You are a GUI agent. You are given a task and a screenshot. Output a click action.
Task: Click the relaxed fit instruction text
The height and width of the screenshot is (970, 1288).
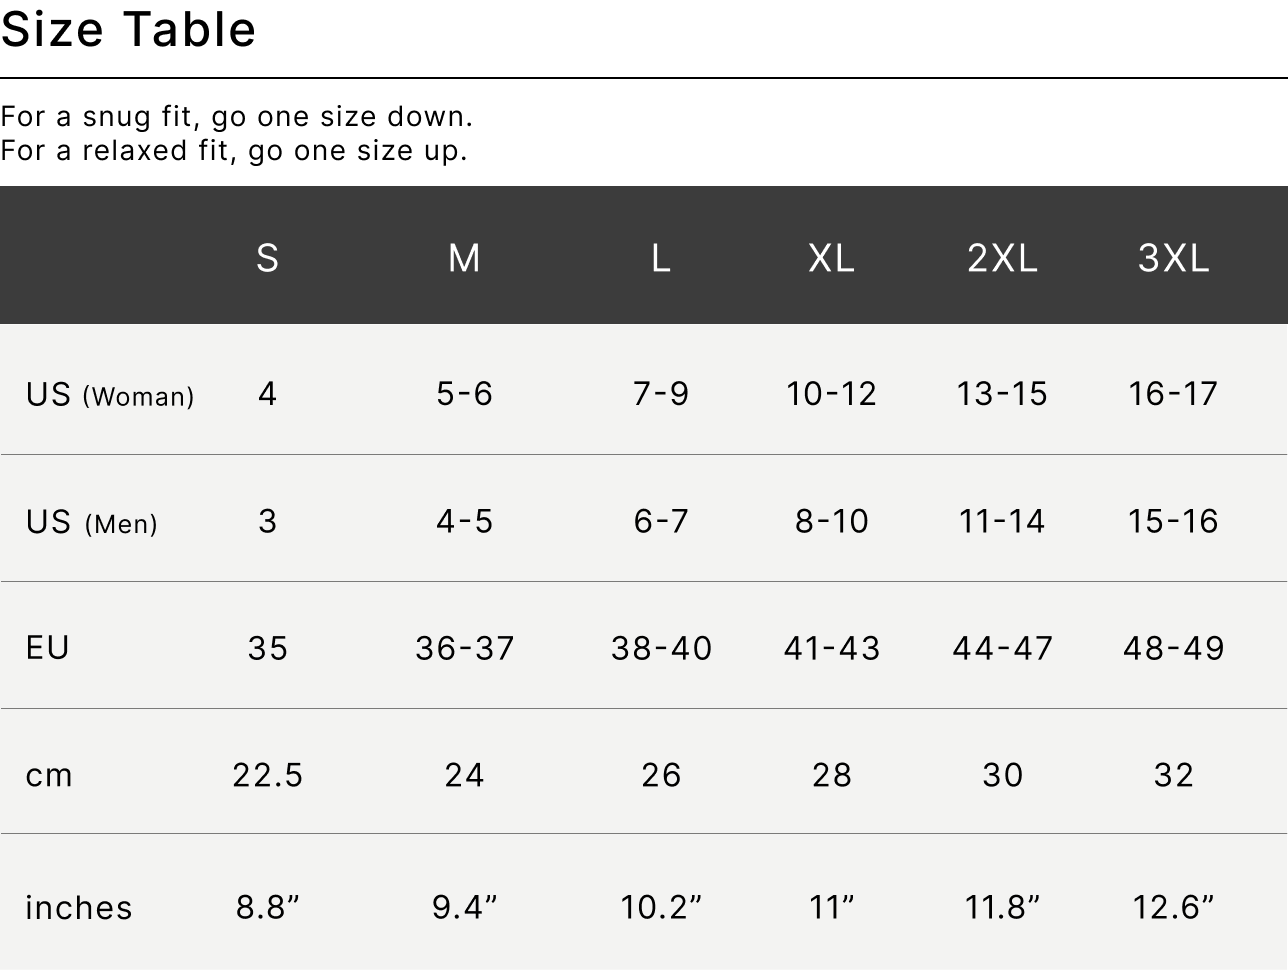pyautogui.click(x=234, y=151)
